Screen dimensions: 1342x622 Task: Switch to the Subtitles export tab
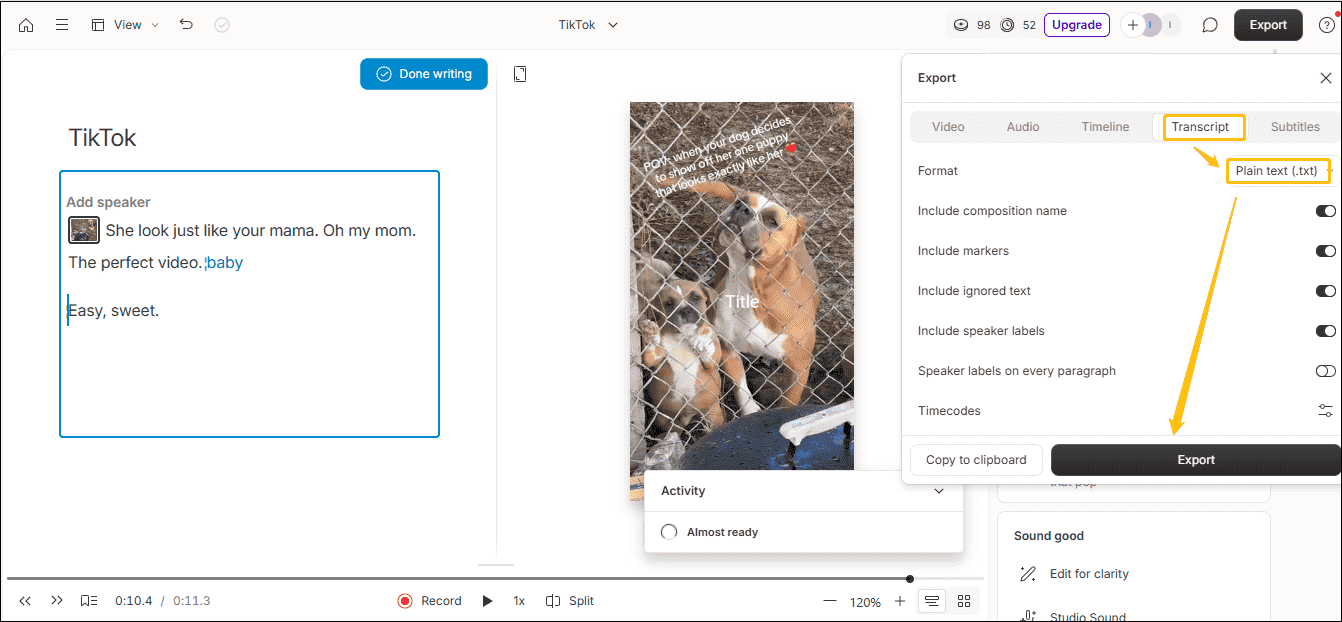(1295, 127)
